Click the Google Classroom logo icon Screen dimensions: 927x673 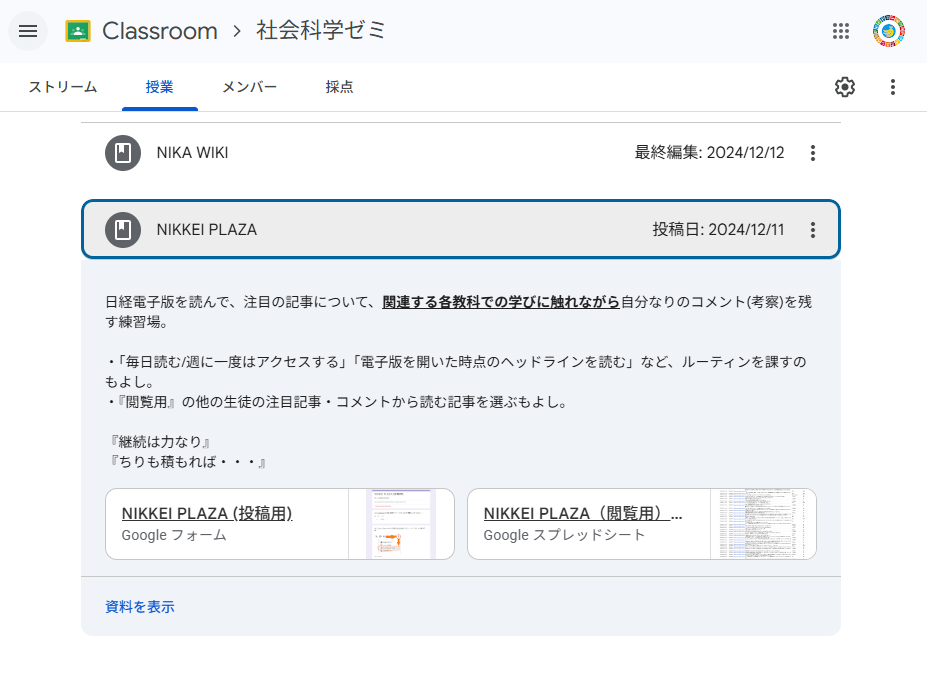pyautogui.click(x=78, y=31)
